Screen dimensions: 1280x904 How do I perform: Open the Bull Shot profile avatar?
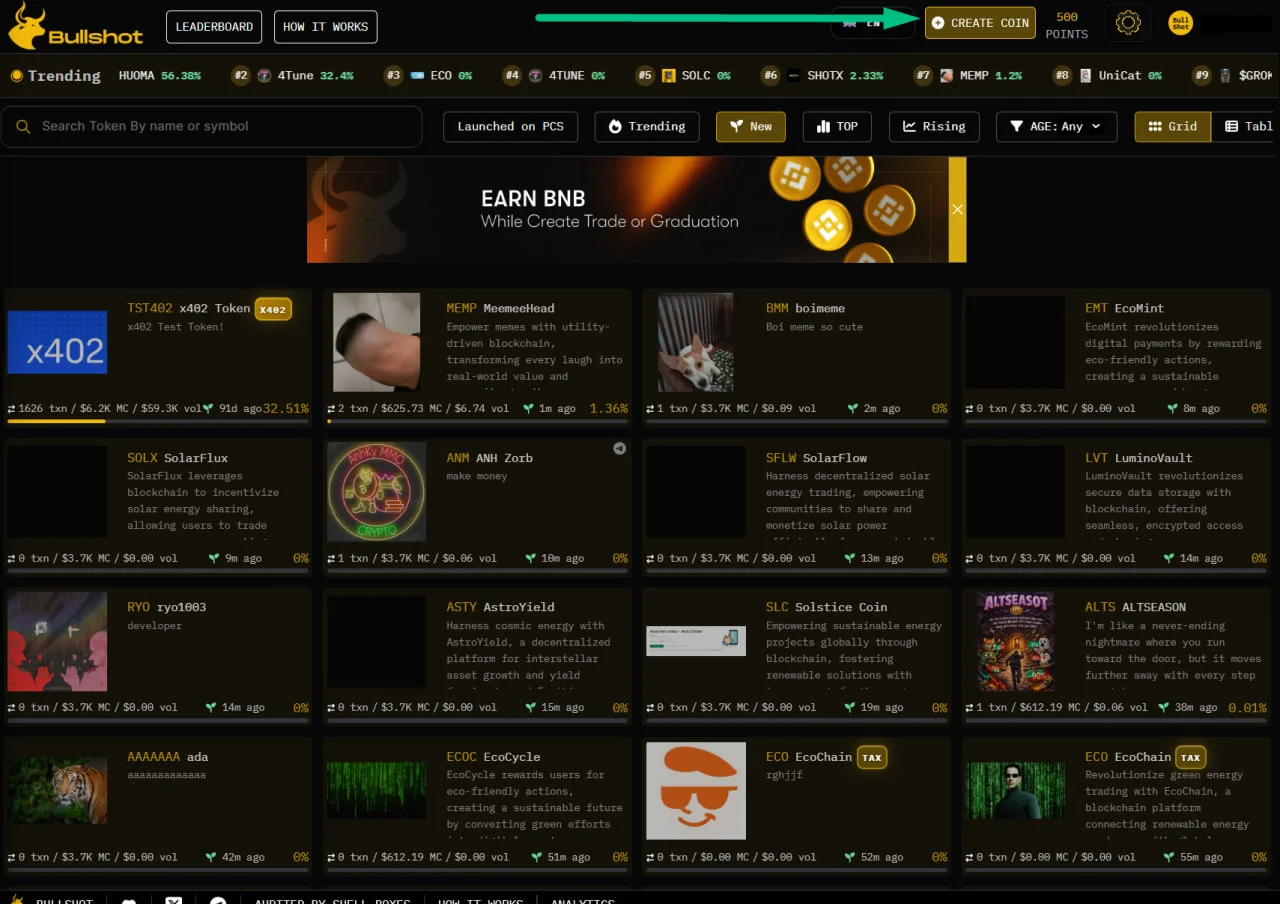coord(1181,23)
